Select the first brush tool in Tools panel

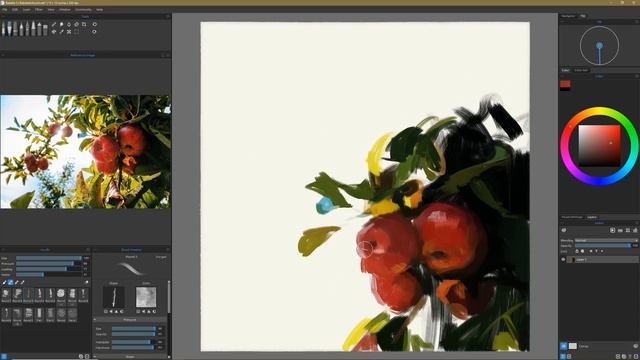[3, 28]
